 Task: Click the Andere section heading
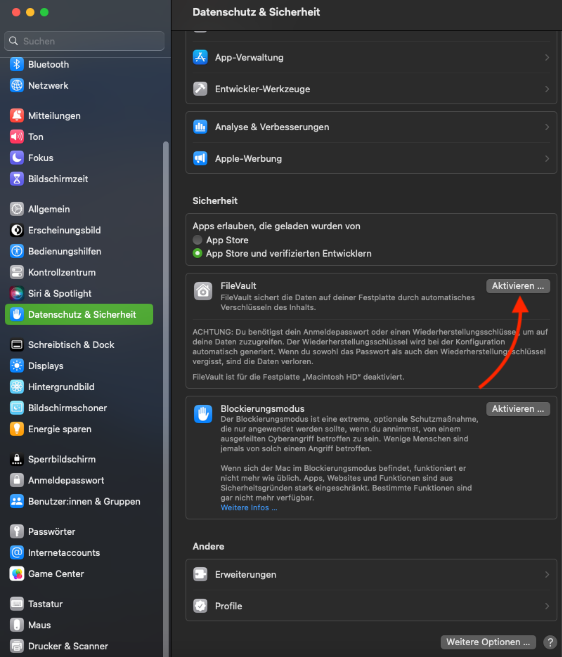208,546
